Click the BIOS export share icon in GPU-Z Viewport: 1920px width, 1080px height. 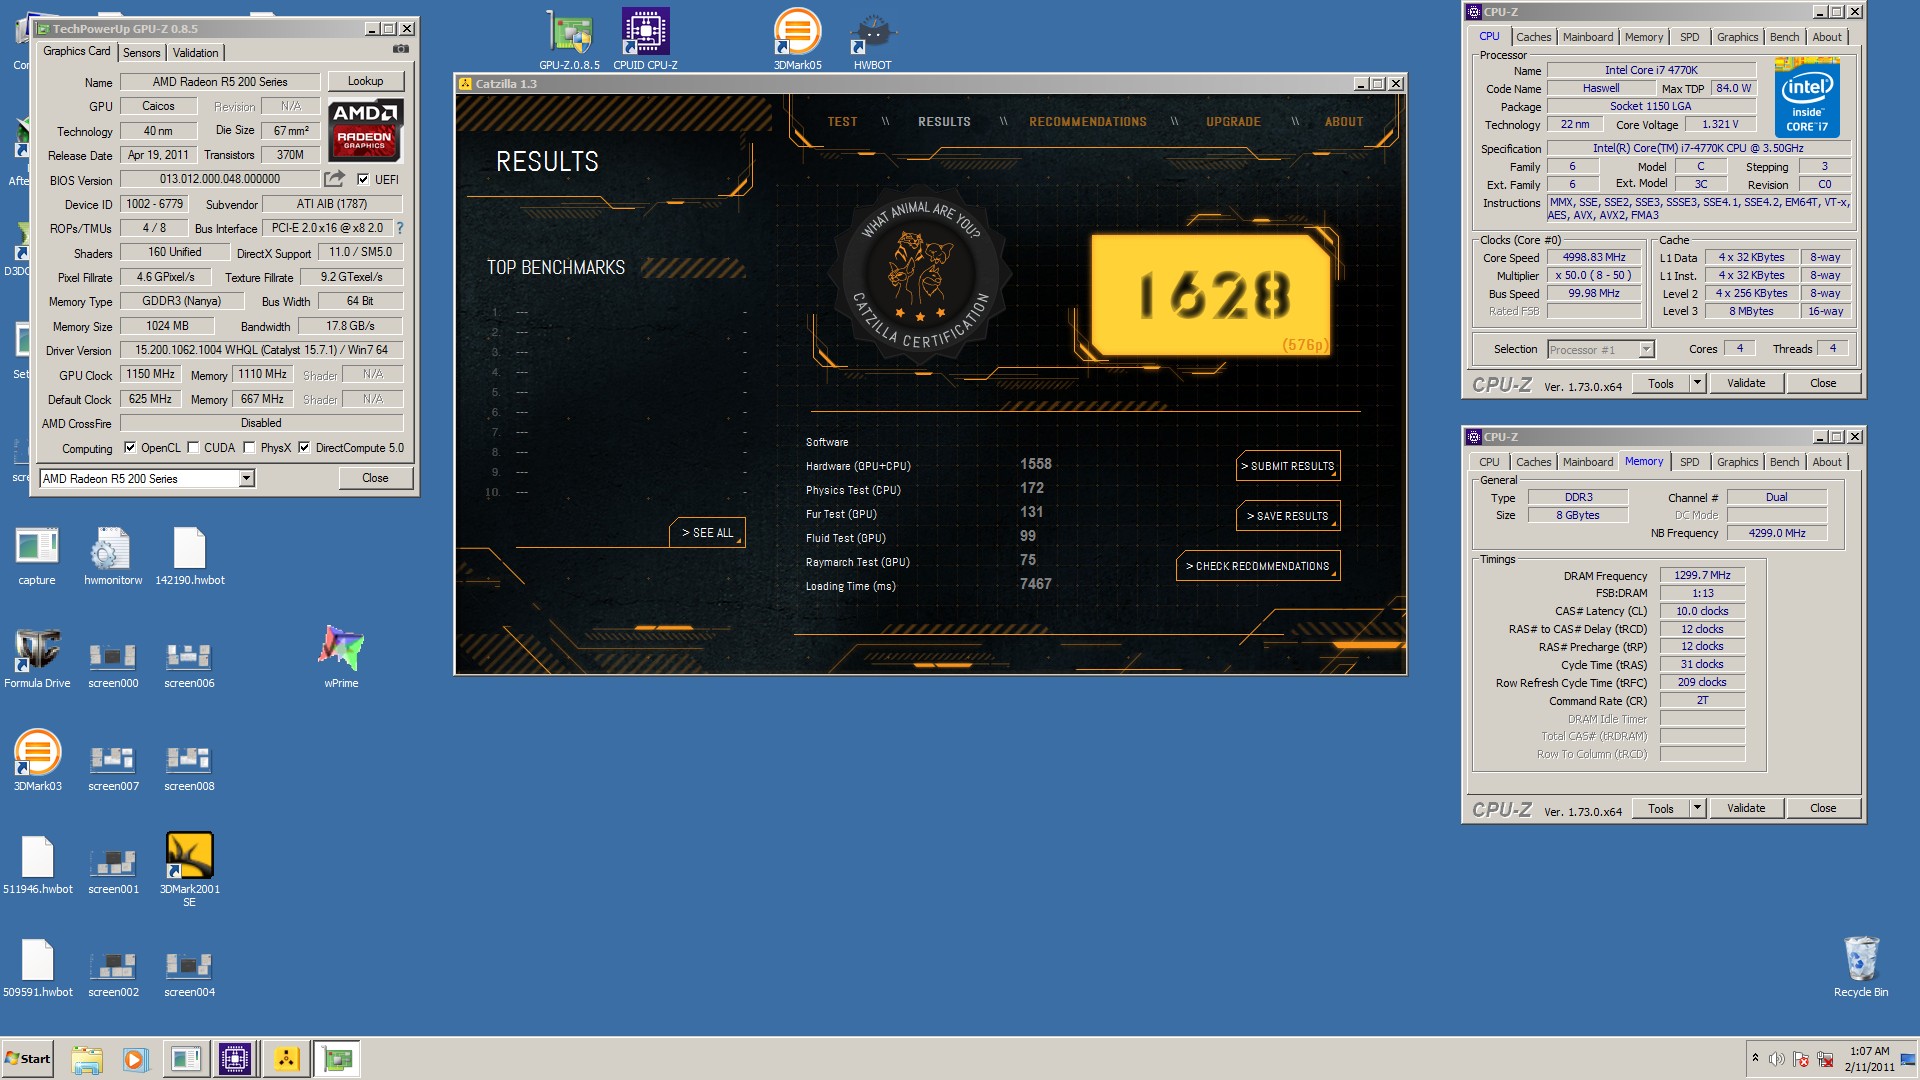click(x=334, y=179)
